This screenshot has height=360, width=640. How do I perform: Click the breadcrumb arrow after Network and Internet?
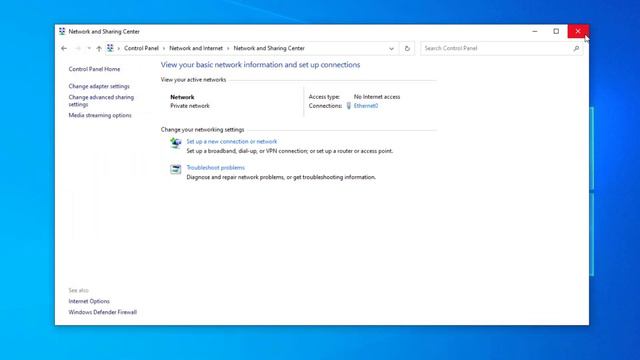click(228, 48)
